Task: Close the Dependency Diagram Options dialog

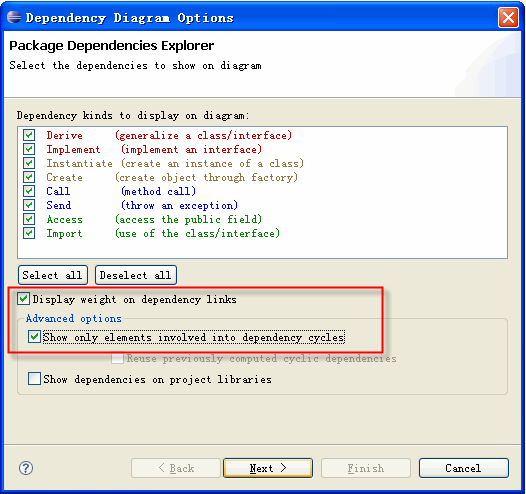Action: tap(508, 17)
